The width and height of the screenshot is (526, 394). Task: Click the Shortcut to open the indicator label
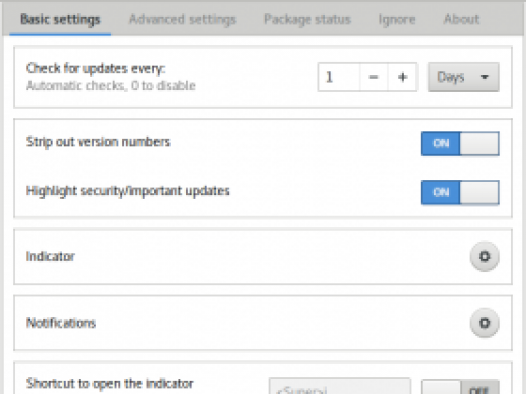(x=110, y=383)
